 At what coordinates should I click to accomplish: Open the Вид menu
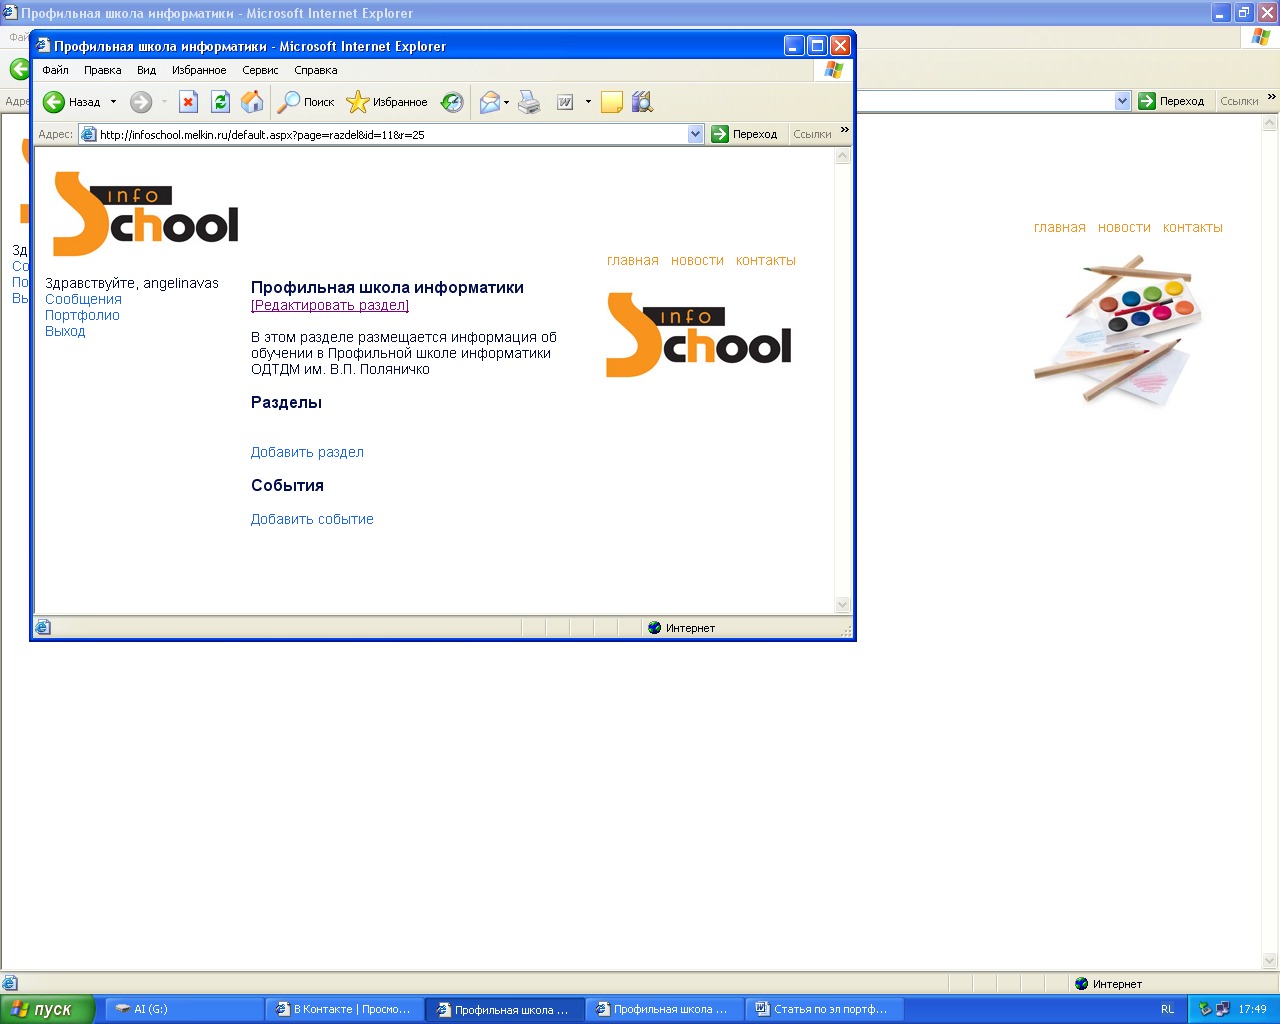[147, 70]
